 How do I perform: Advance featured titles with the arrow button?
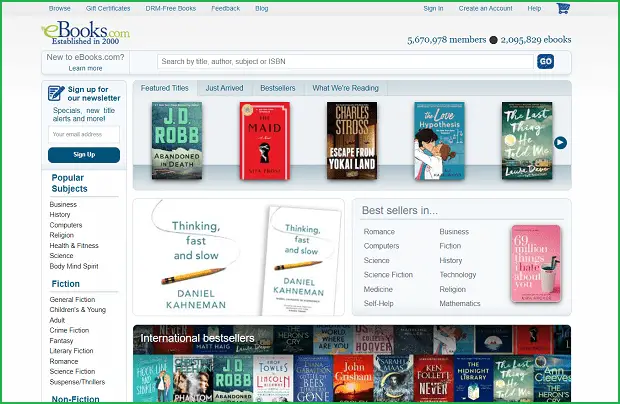[560, 143]
